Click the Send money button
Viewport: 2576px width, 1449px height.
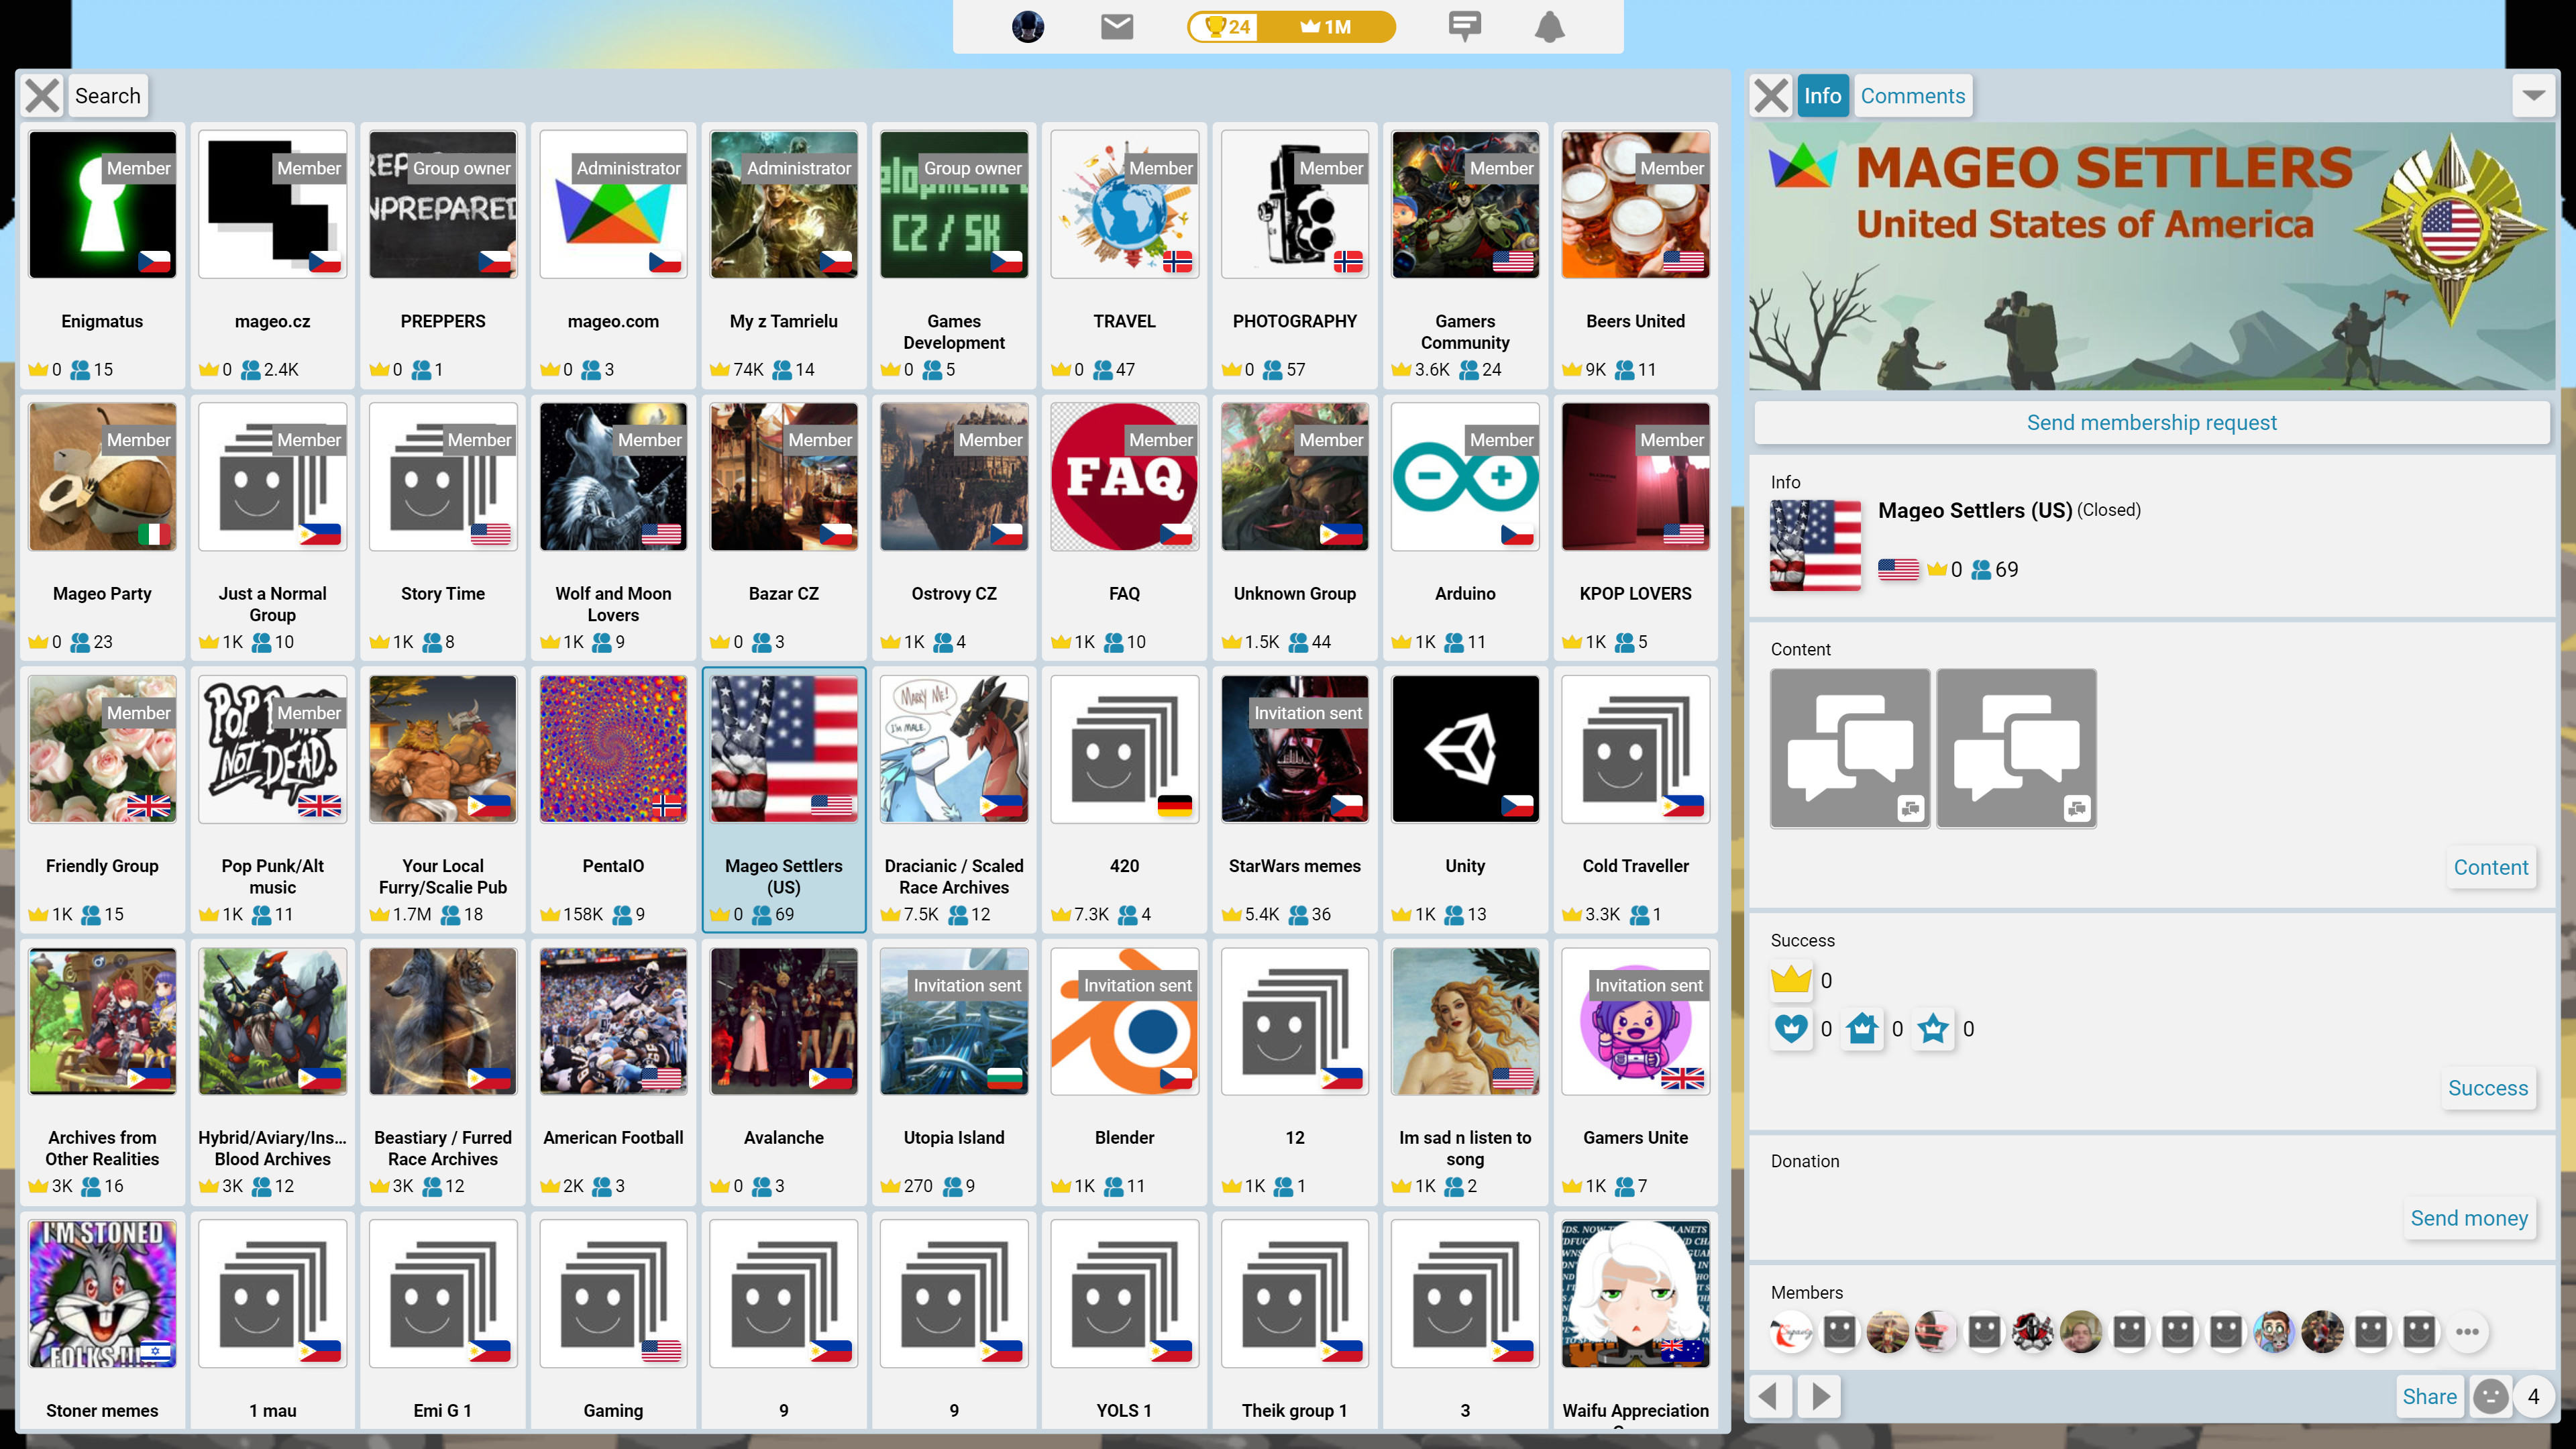tap(2469, 1218)
